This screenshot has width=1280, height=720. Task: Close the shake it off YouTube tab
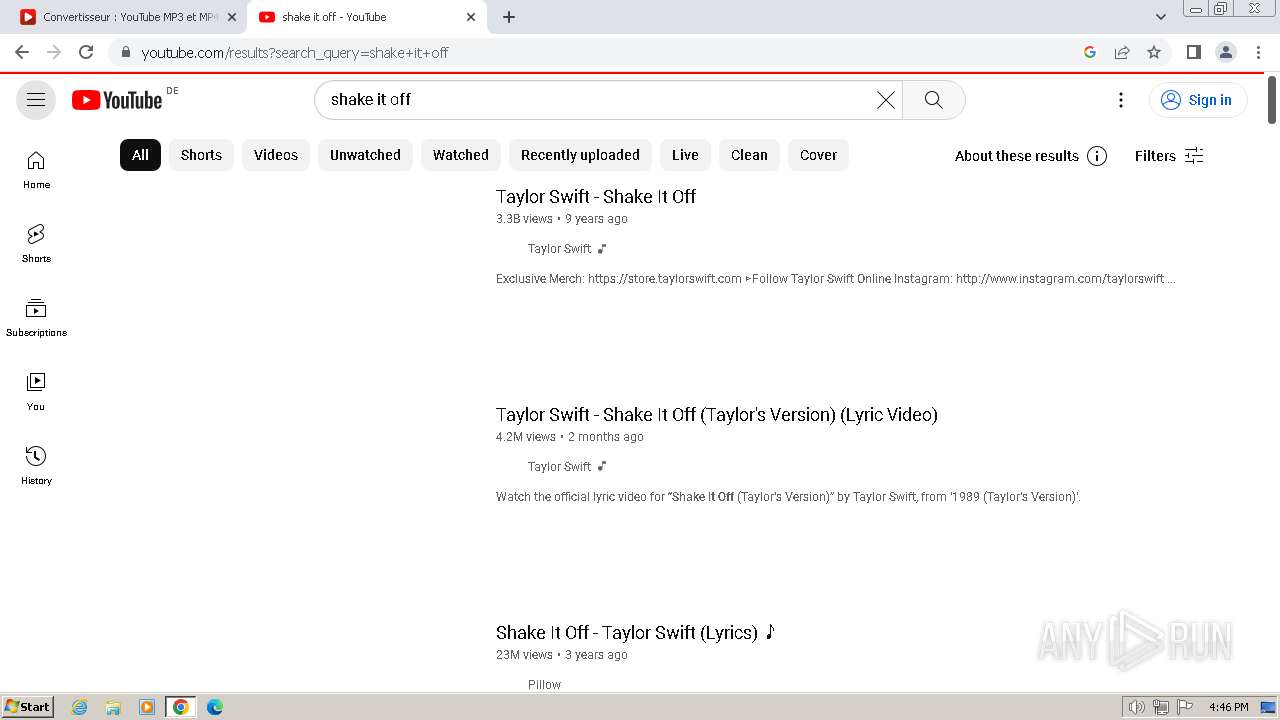pyautogui.click(x=471, y=17)
